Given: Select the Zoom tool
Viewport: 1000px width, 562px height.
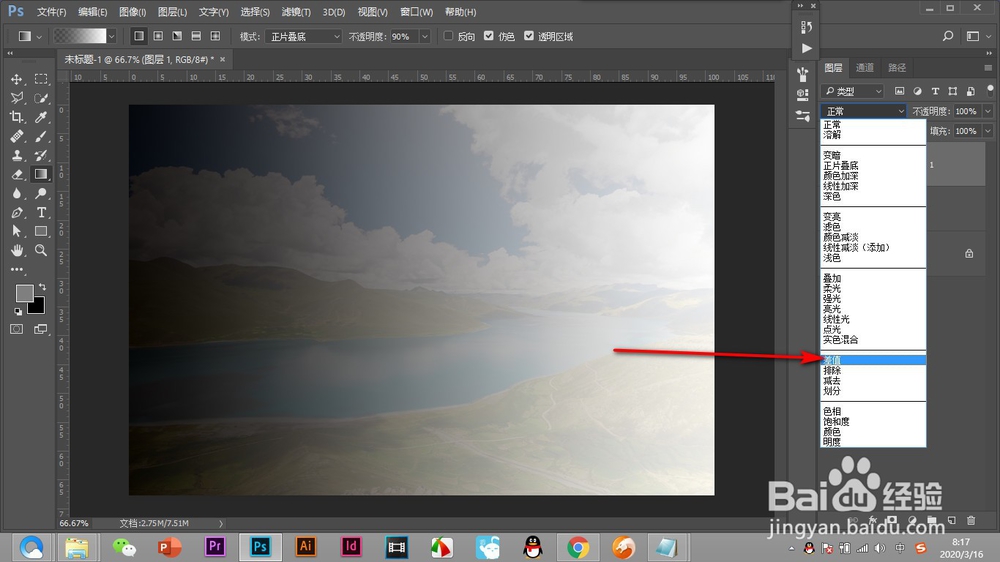Looking at the screenshot, I should click(x=41, y=250).
